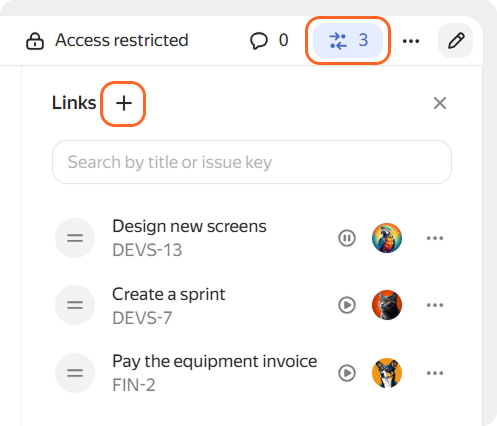This screenshot has height=426, width=497.
Task: Click the pencil edit icon
Action: point(456,41)
